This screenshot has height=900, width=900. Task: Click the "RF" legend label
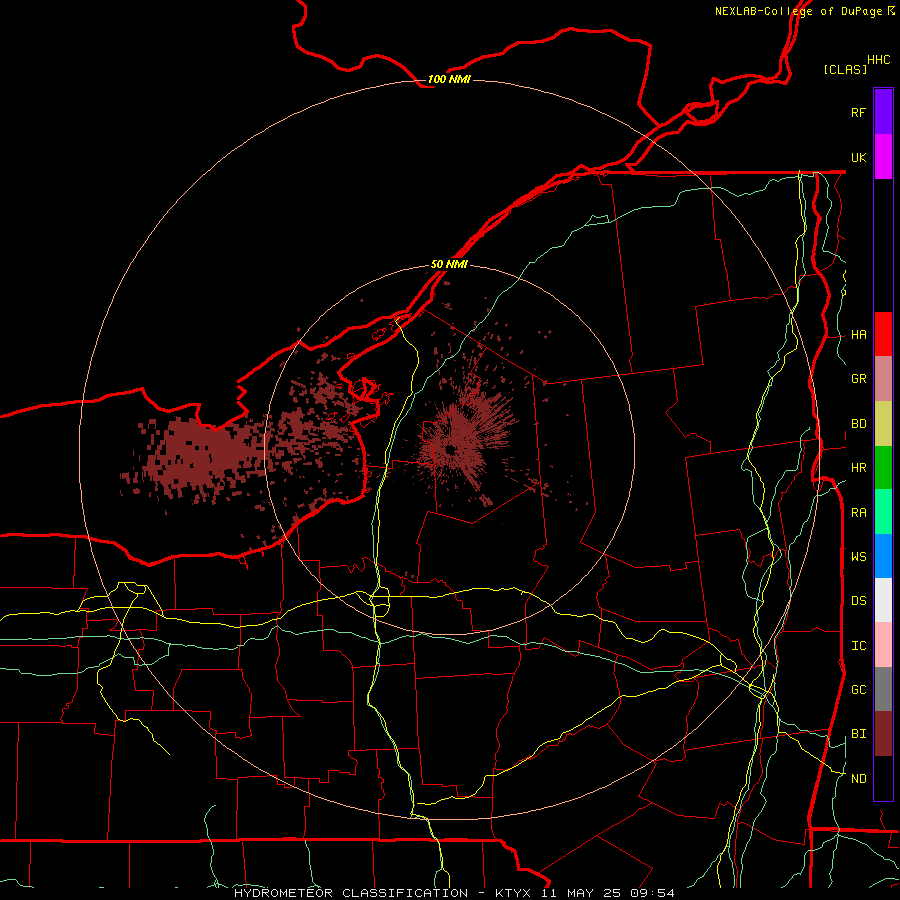coord(858,112)
